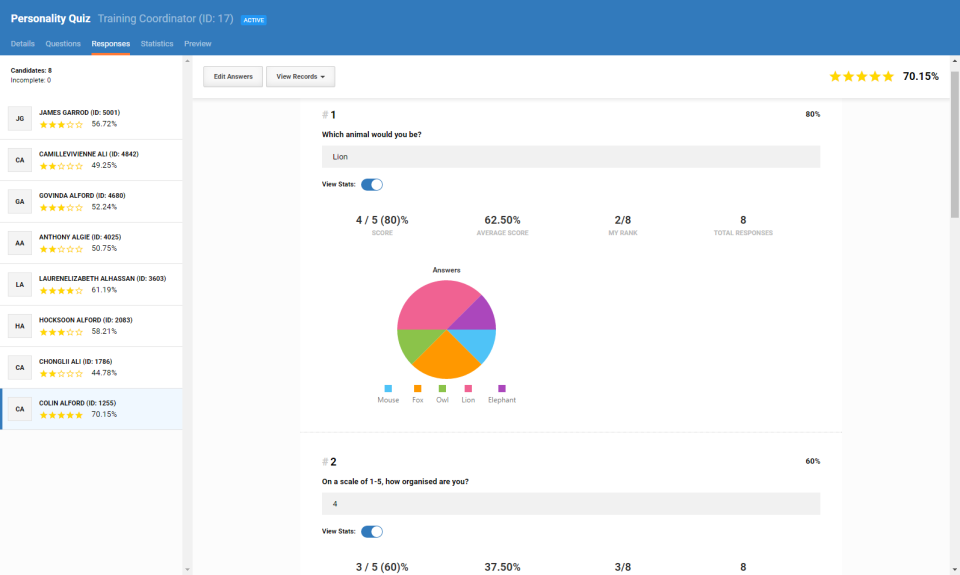The image size is (960, 575).
Task: Click the Fox legend icon in chart
Action: point(418,388)
